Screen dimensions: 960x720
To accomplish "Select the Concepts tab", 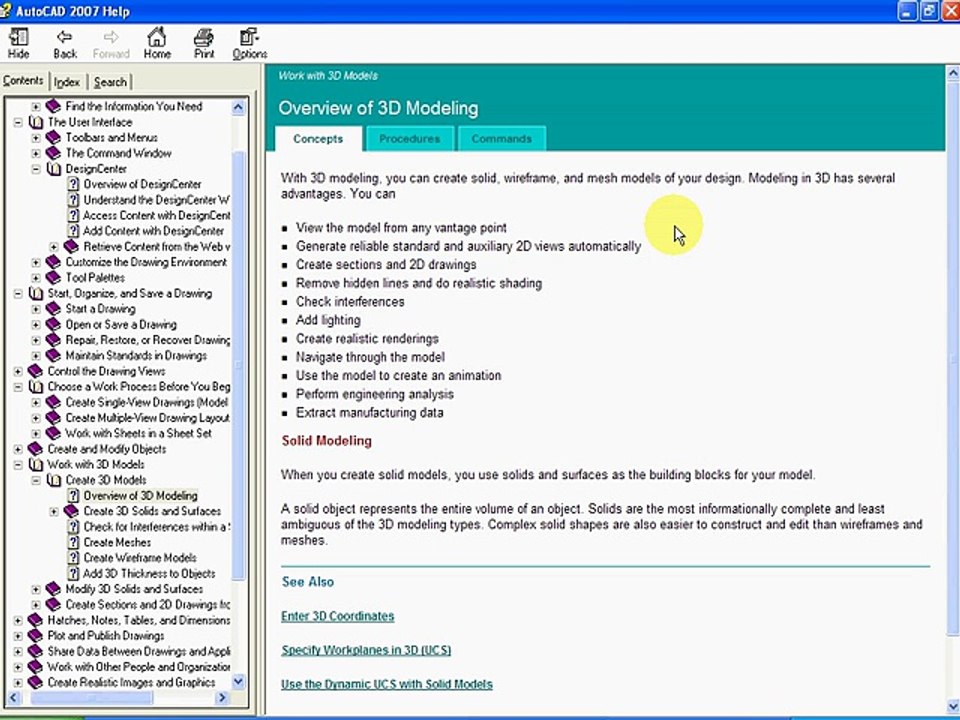I will pos(318,139).
